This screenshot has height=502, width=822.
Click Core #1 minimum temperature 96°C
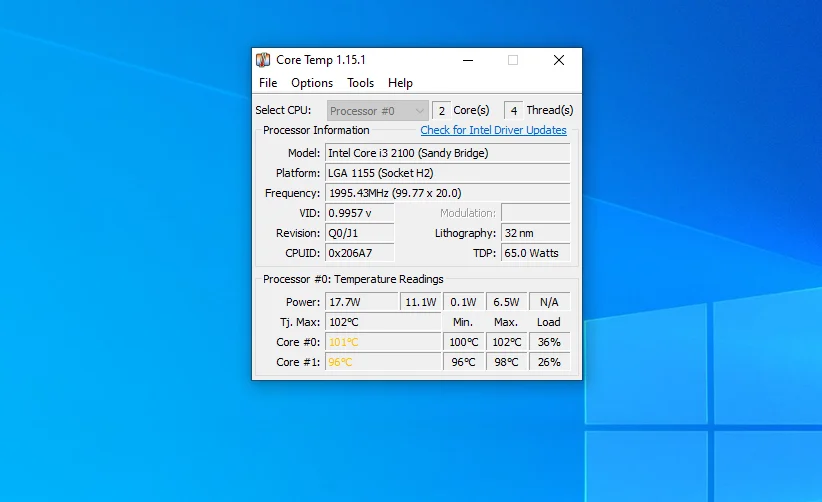coord(463,362)
